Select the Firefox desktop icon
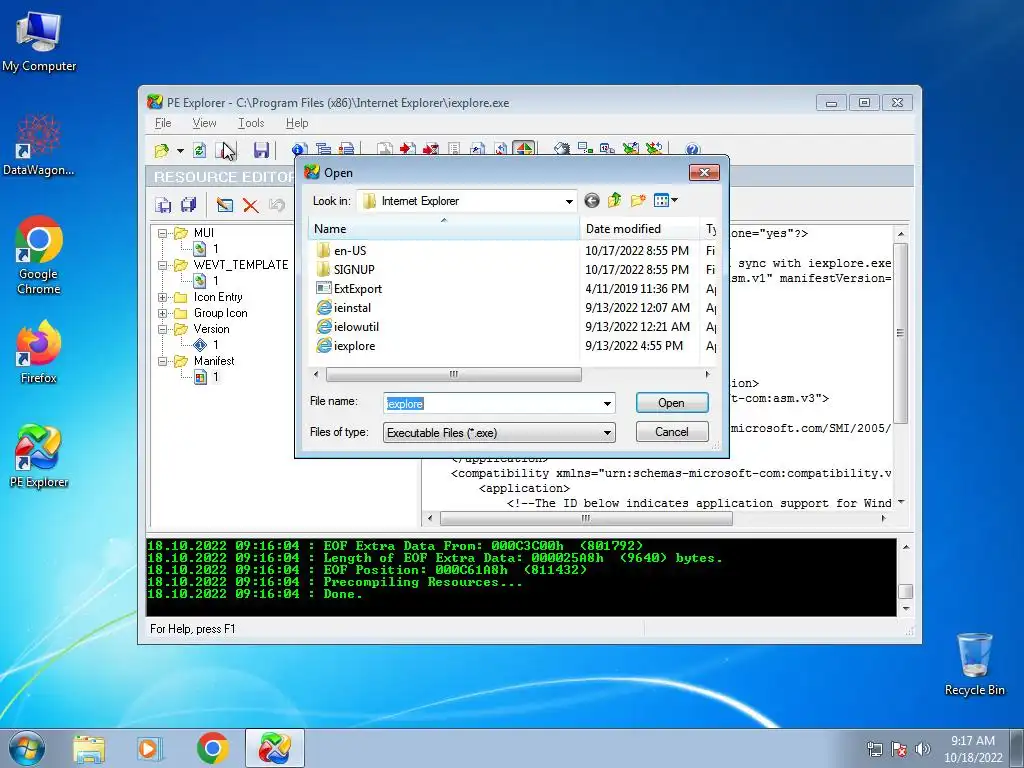The image size is (1024, 768). pos(39,351)
